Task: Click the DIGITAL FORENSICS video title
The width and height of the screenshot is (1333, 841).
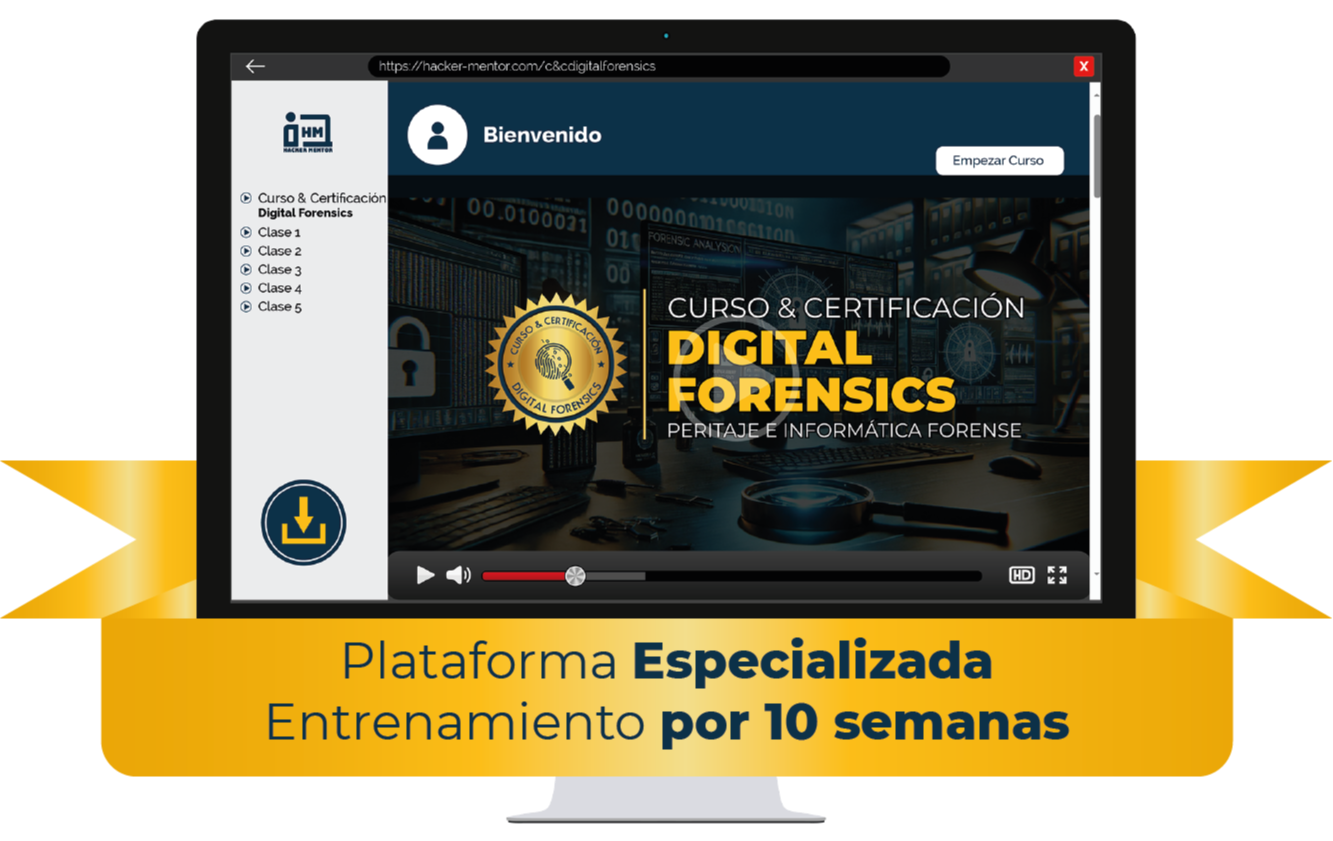Action: pos(811,372)
